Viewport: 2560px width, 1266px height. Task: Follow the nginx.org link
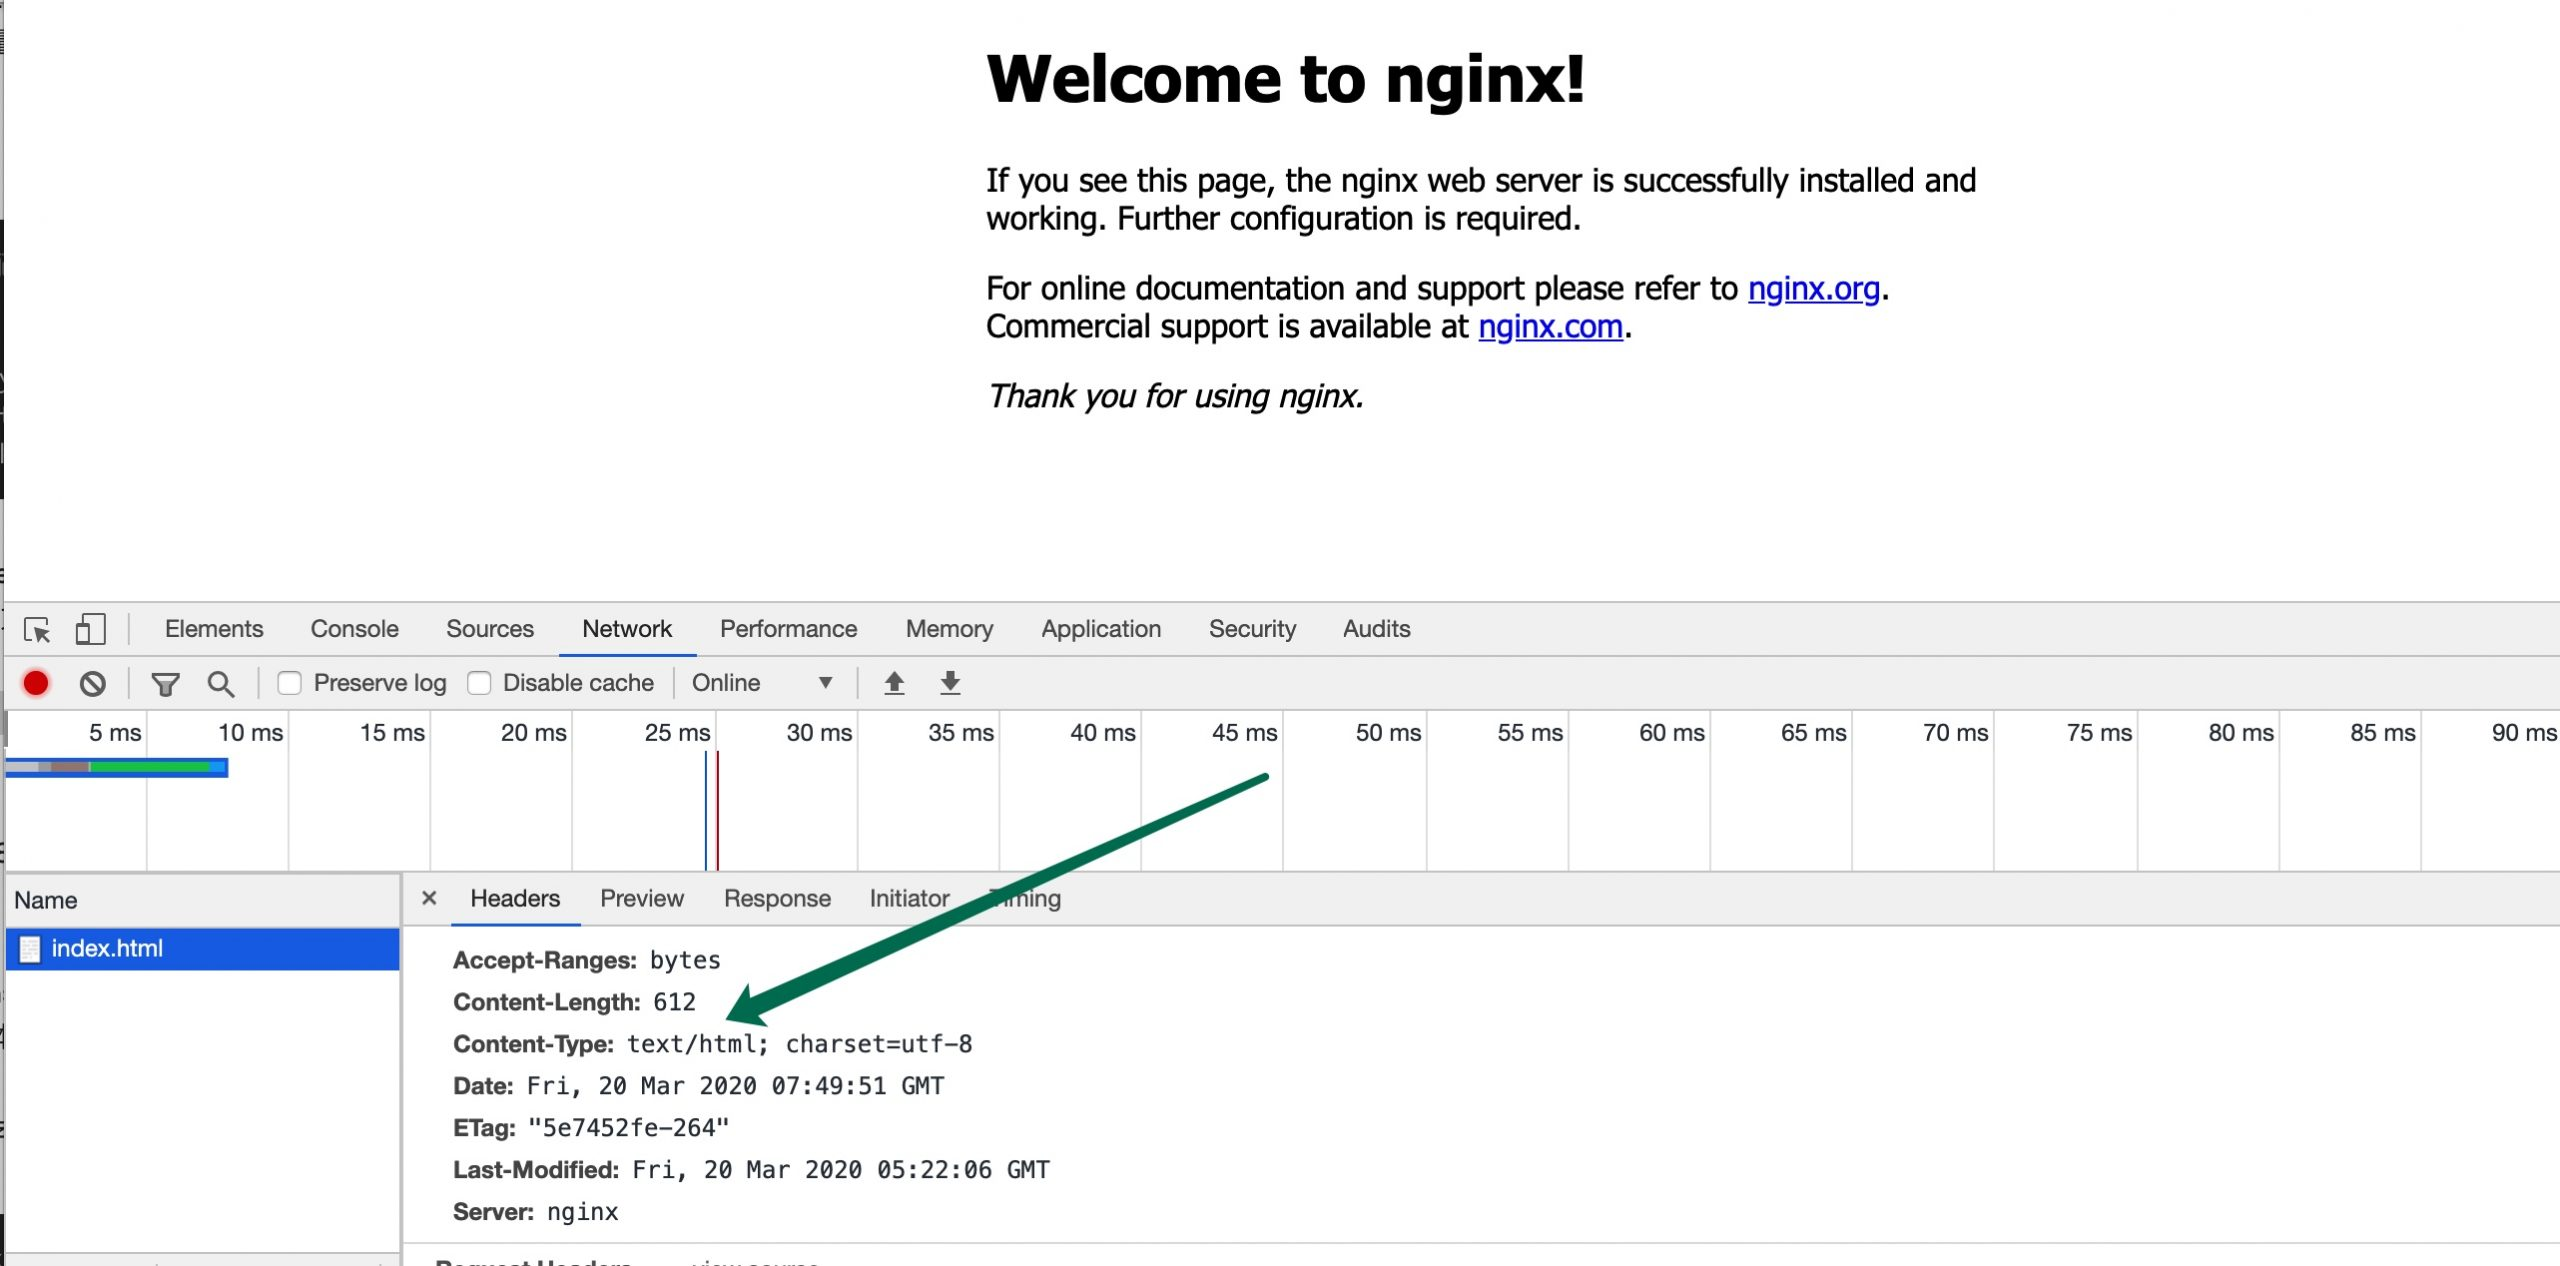[1813, 289]
